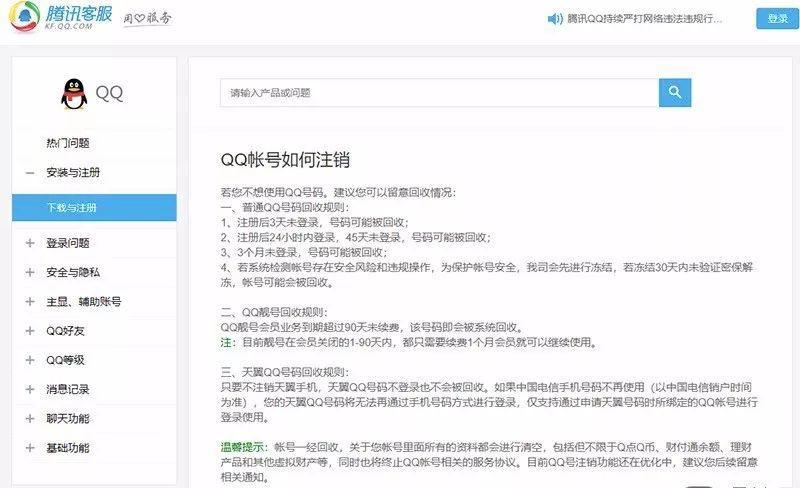
Task: Select 安装与注册 menu label
Action: [73, 173]
